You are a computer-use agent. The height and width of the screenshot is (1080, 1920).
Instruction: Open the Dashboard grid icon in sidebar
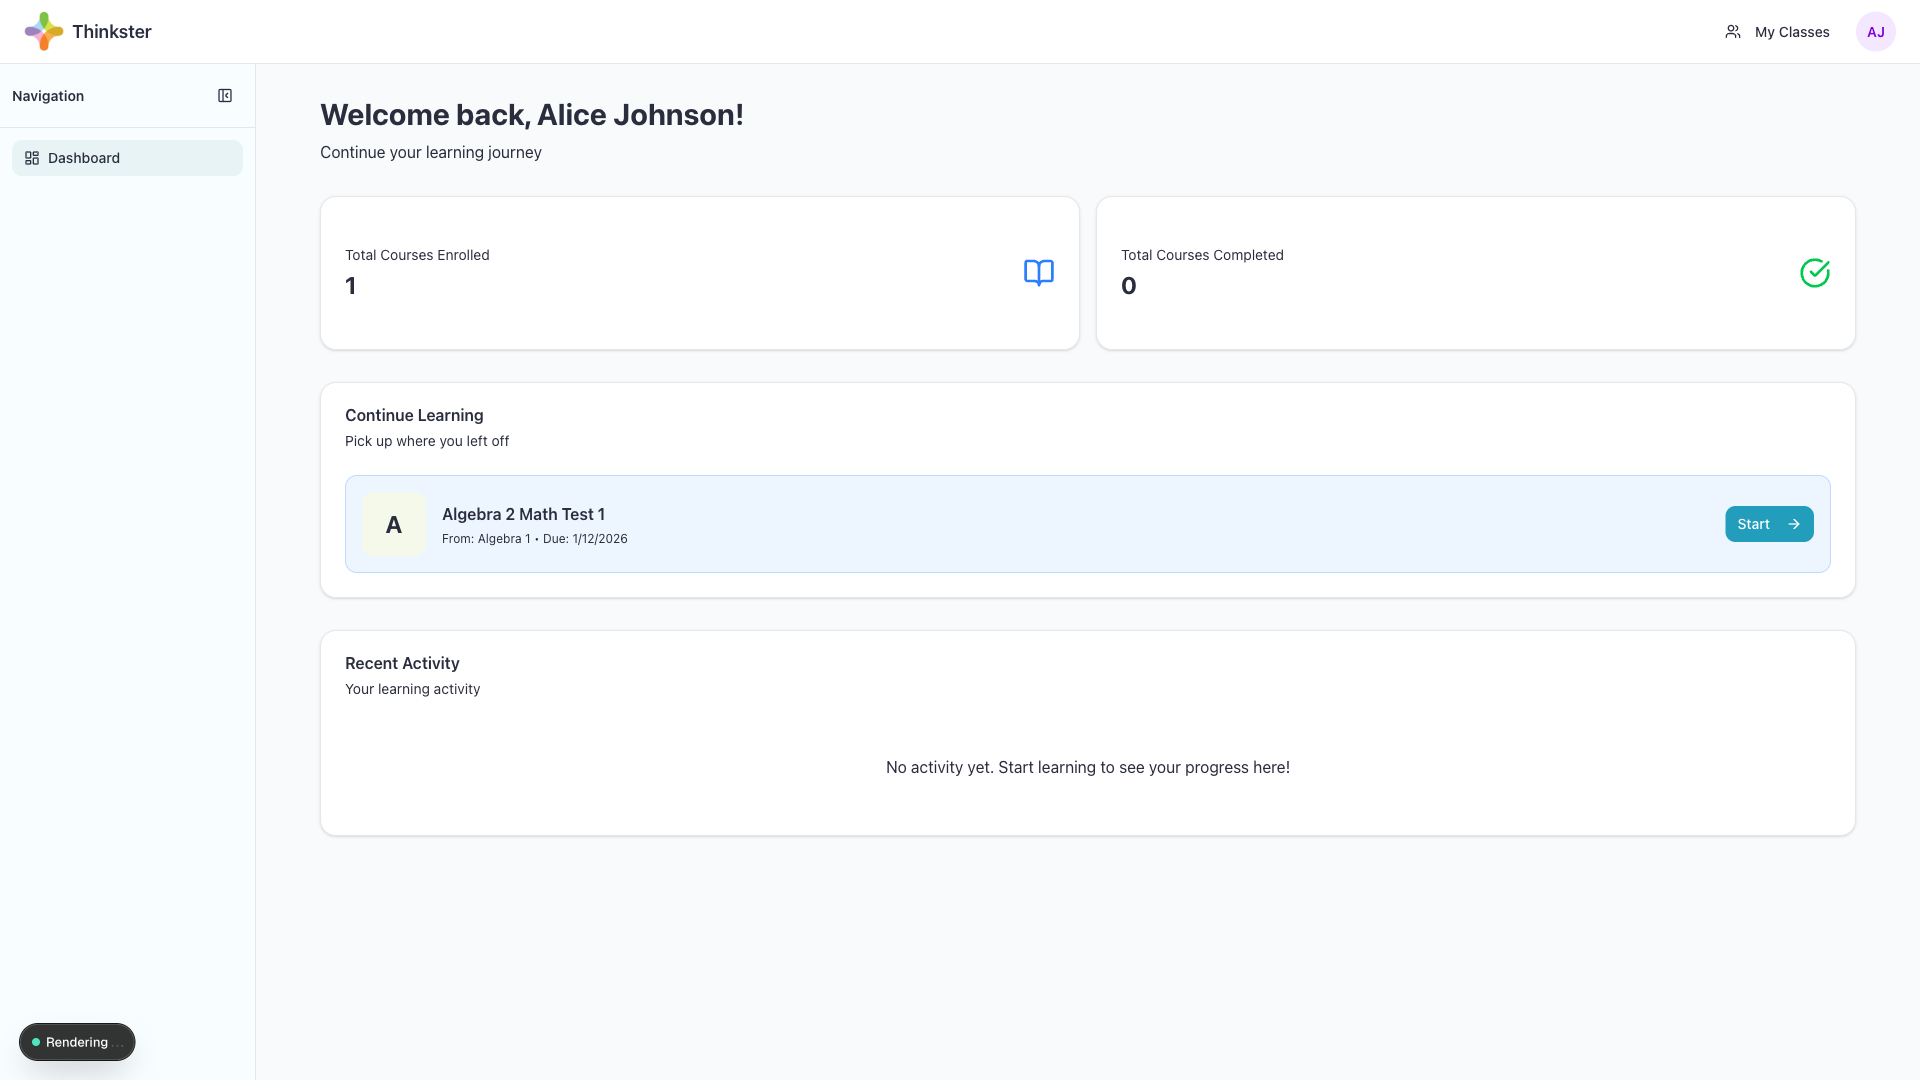tap(31, 157)
